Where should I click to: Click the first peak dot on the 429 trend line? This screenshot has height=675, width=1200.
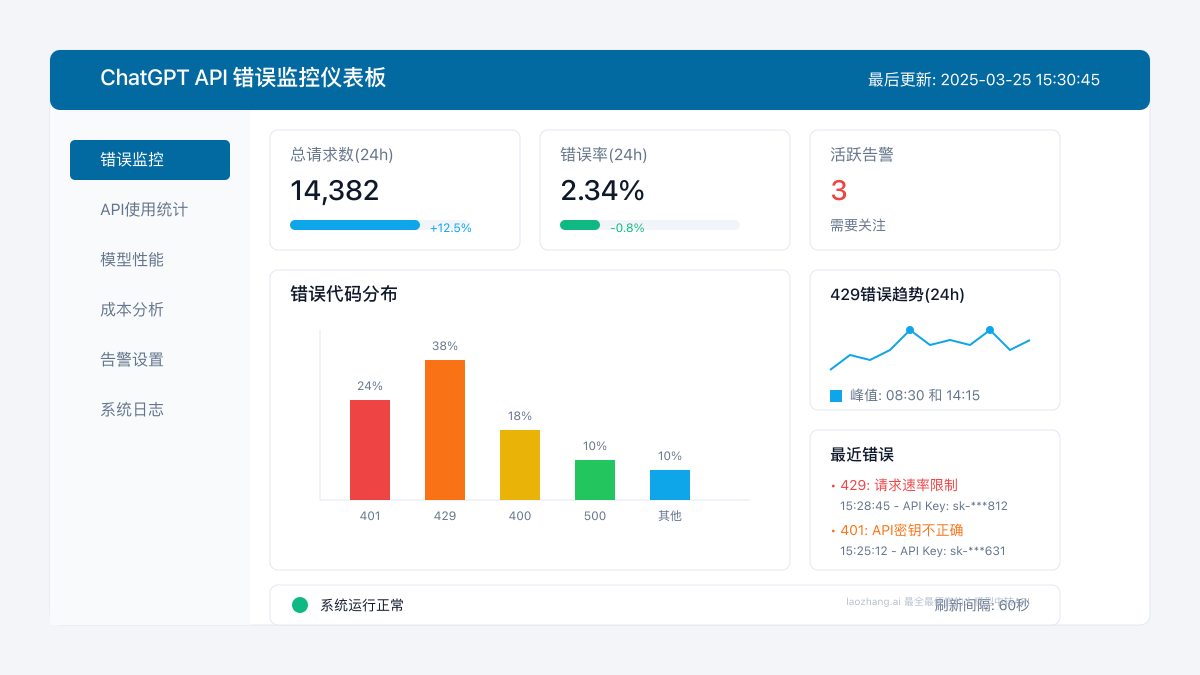[x=910, y=330]
